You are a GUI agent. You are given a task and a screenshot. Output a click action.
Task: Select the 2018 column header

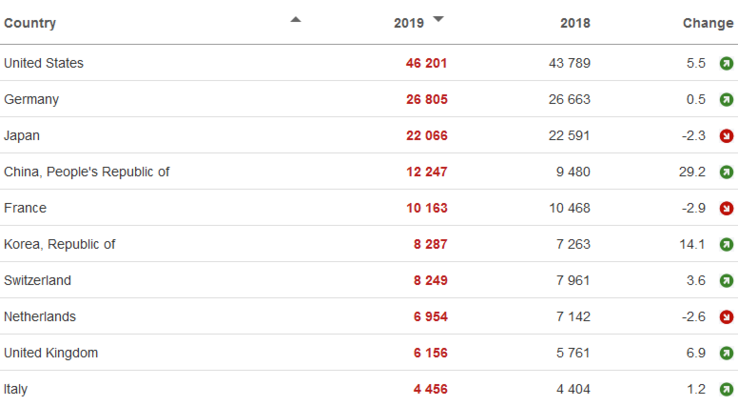pos(575,23)
